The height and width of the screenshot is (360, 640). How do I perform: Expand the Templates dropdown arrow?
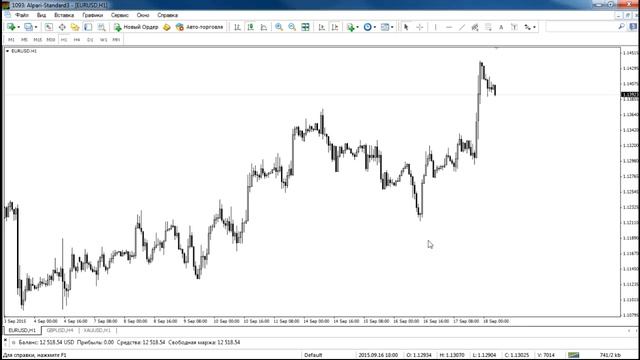tap(392, 27)
